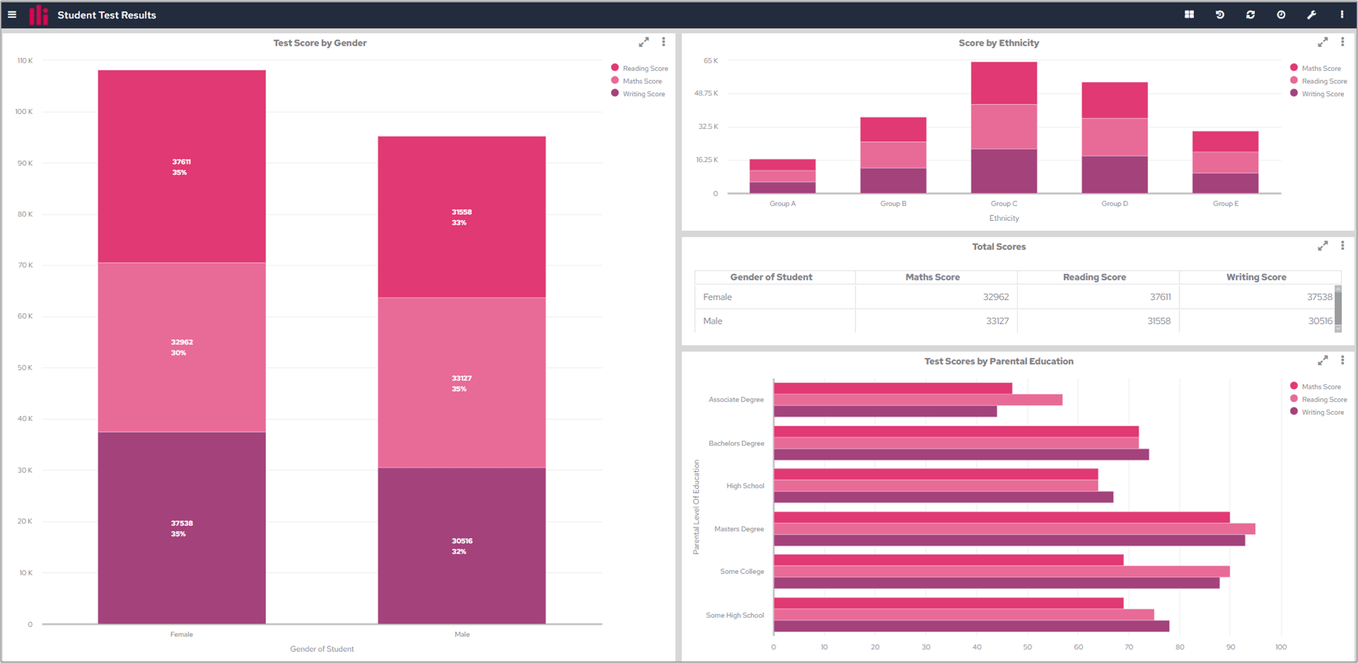Click Female Maths Score segment labeled 32962
This screenshot has width=1358, height=663.
coord(181,347)
